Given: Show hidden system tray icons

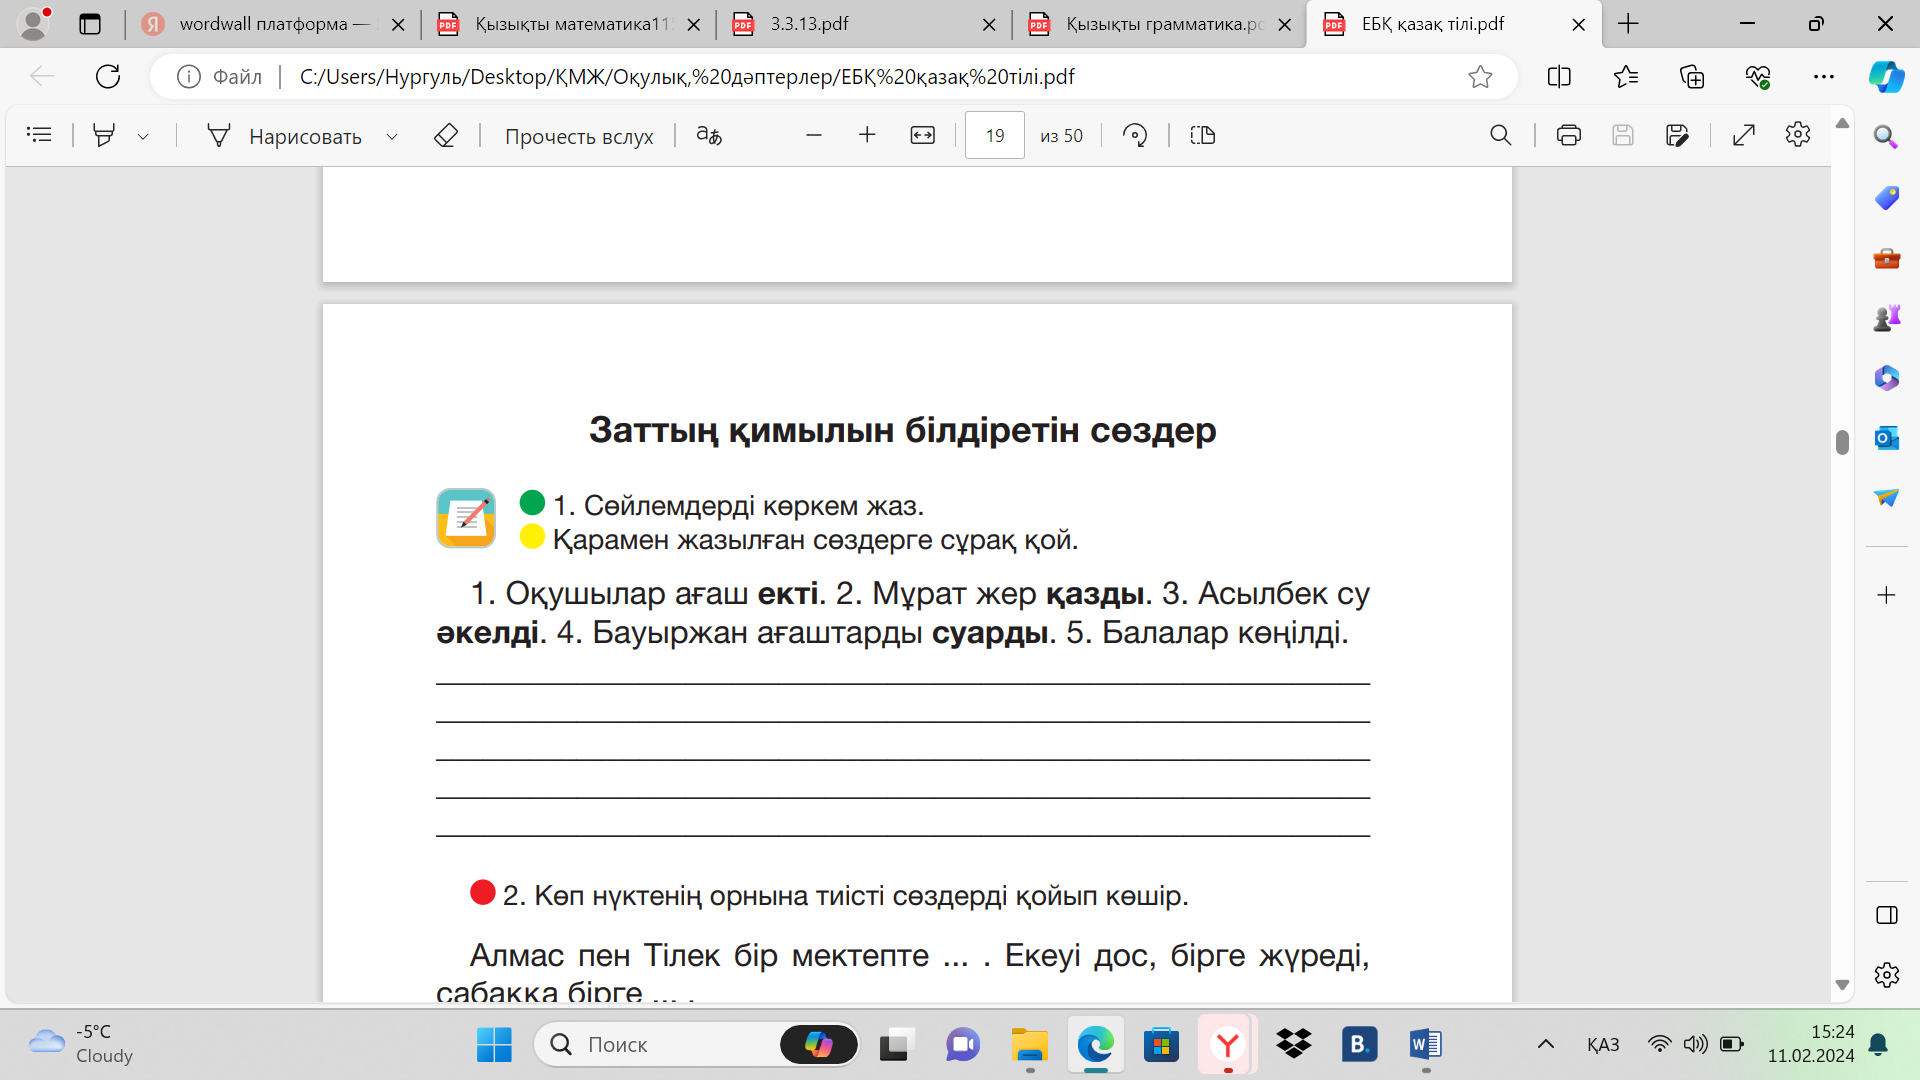Looking at the screenshot, I should pos(1545,1044).
